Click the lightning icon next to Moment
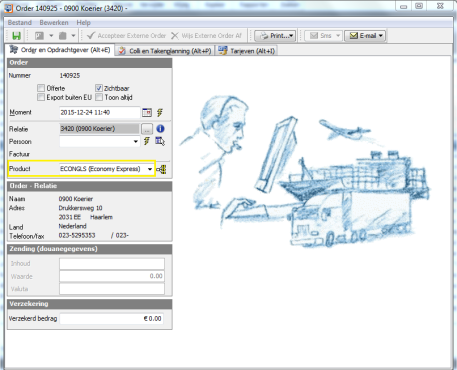Viewport: 457px width, 370px height. (x=160, y=113)
